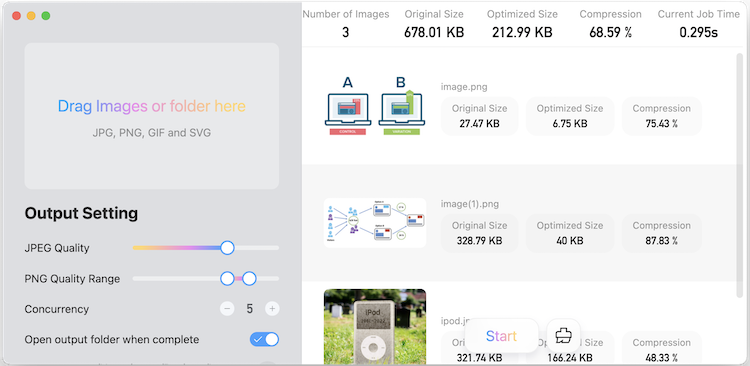Click the Output Setting heading
750x366 pixels.
click(x=81, y=213)
